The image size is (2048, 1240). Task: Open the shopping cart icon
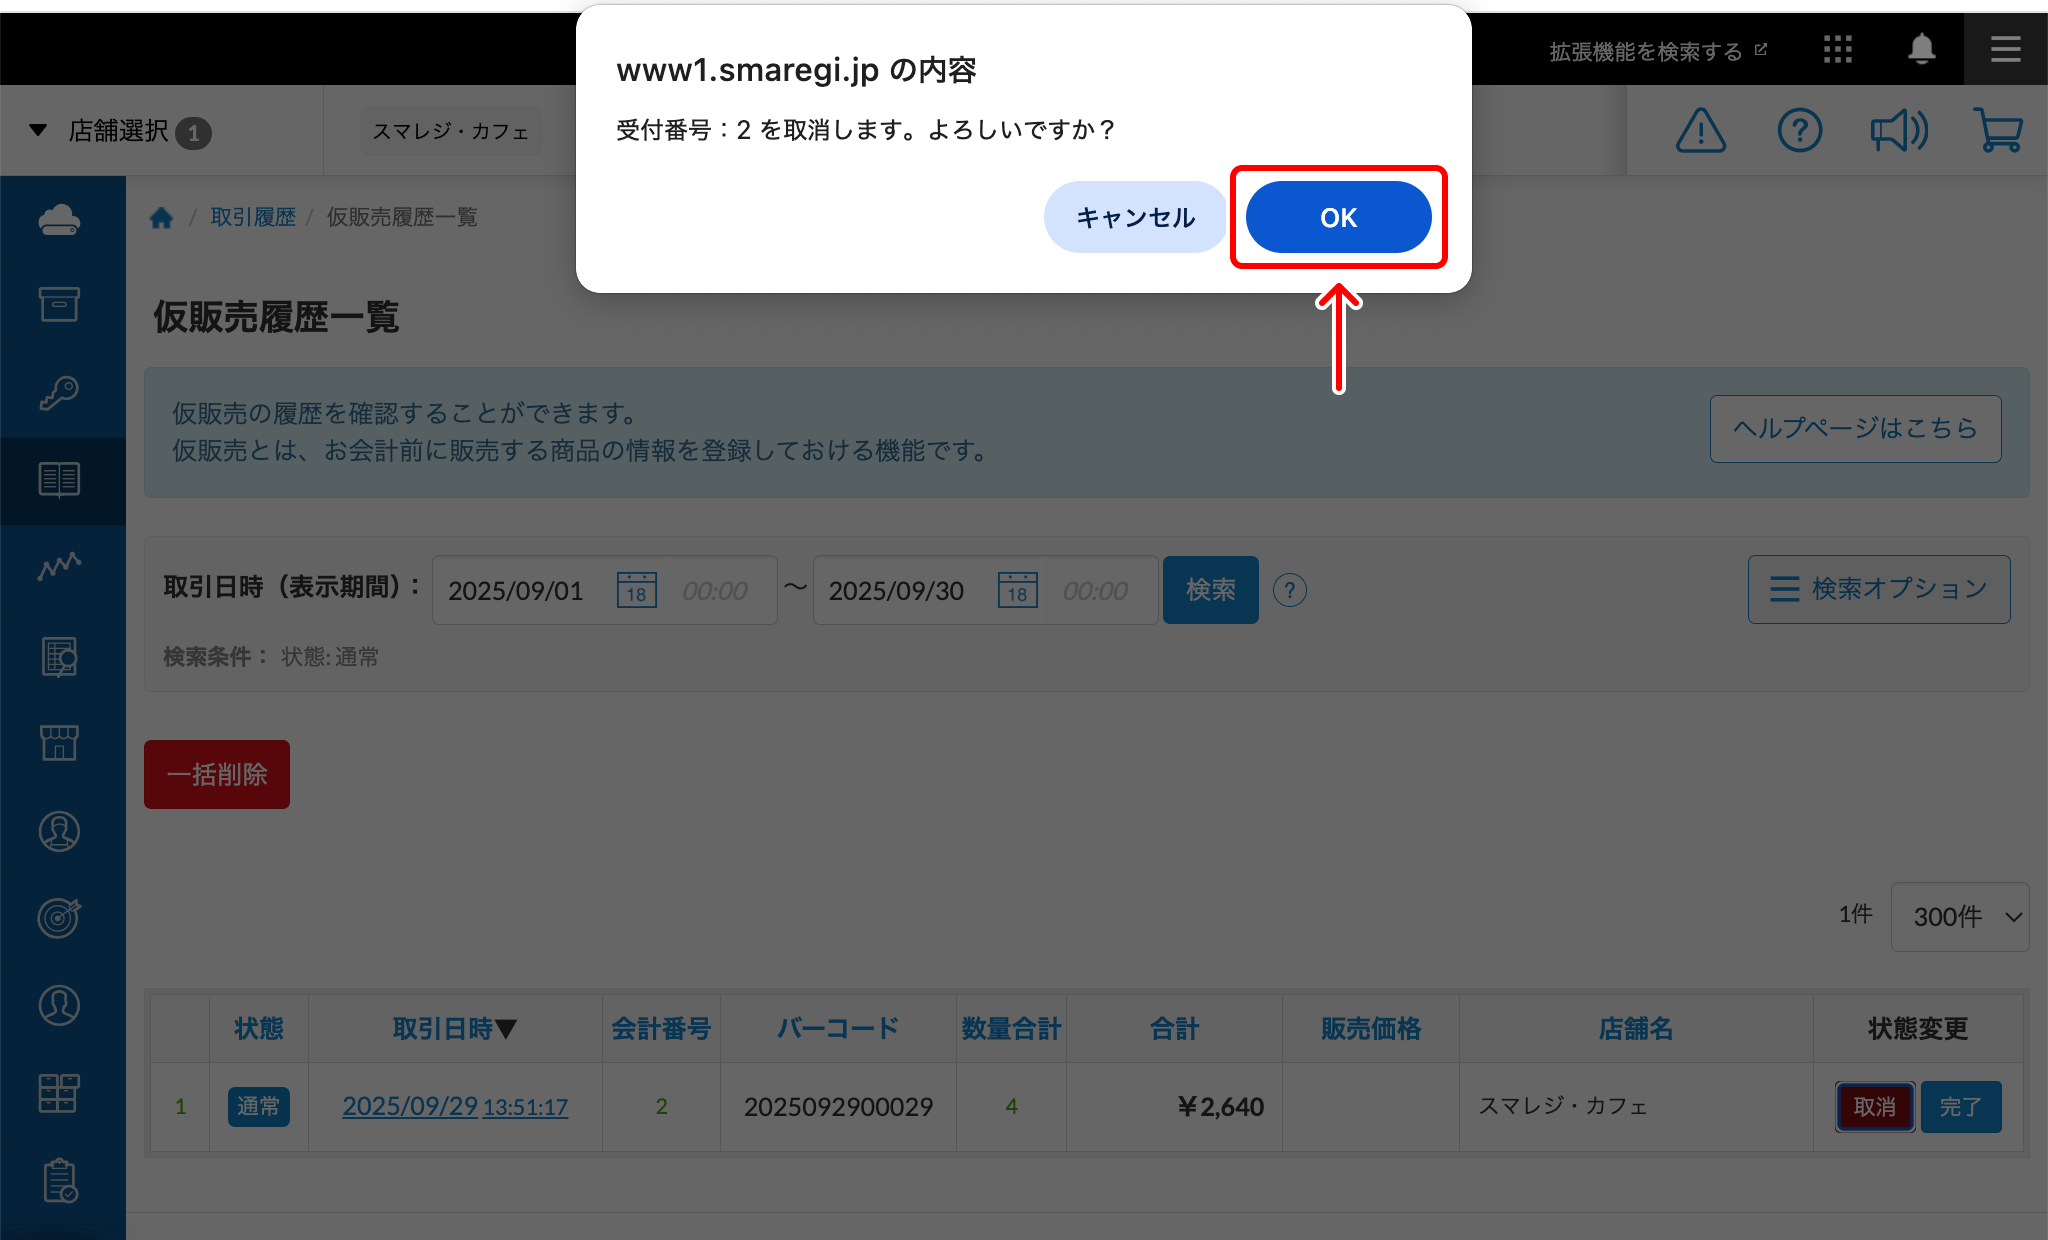click(1998, 131)
